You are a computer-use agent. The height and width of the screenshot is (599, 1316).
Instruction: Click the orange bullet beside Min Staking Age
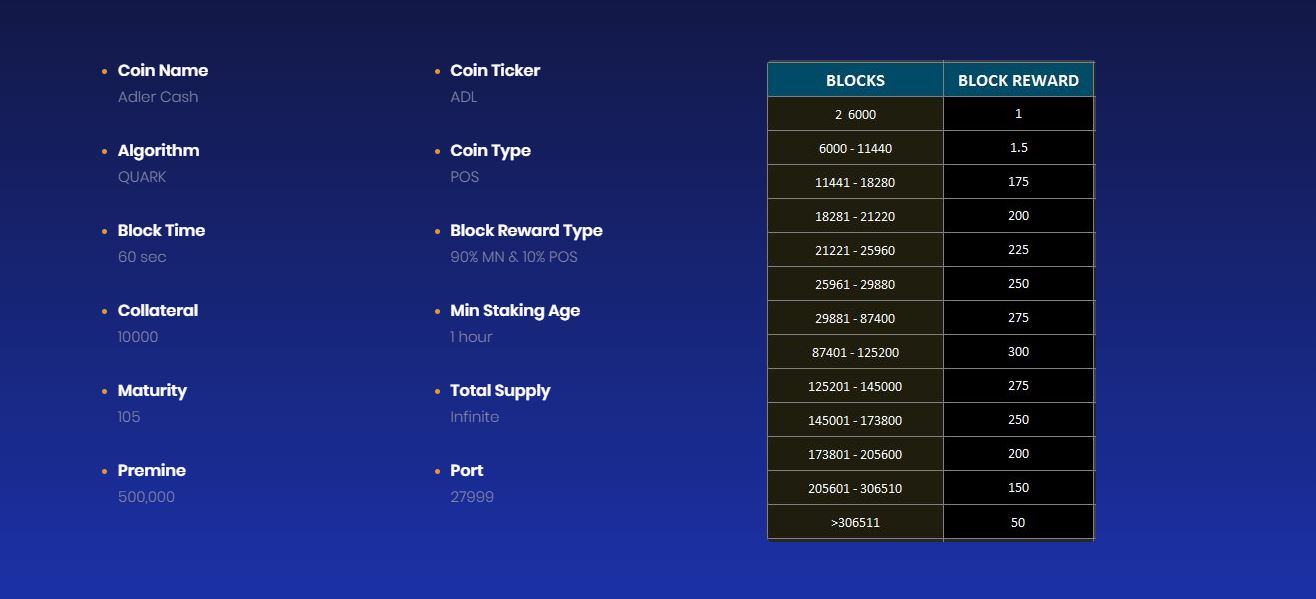point(437,311)
